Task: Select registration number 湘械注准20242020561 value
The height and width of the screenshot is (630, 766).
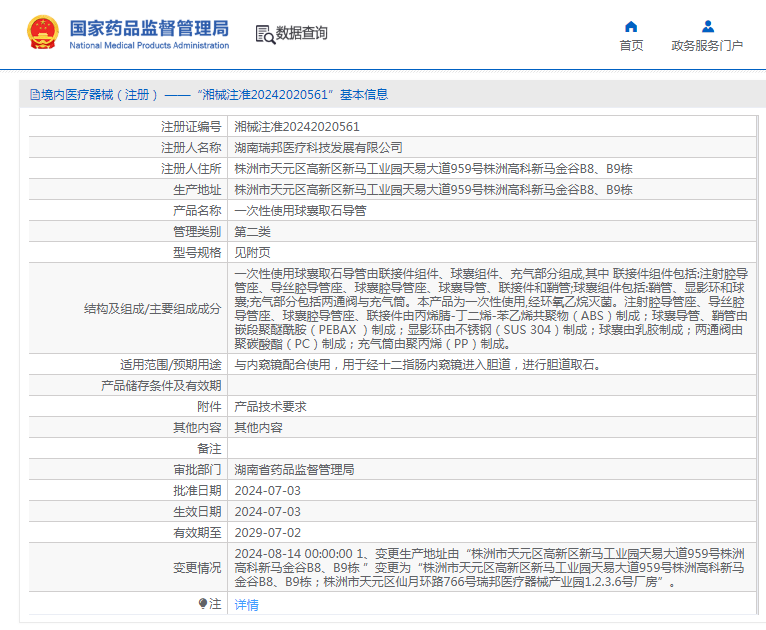Action: point(297,127)
